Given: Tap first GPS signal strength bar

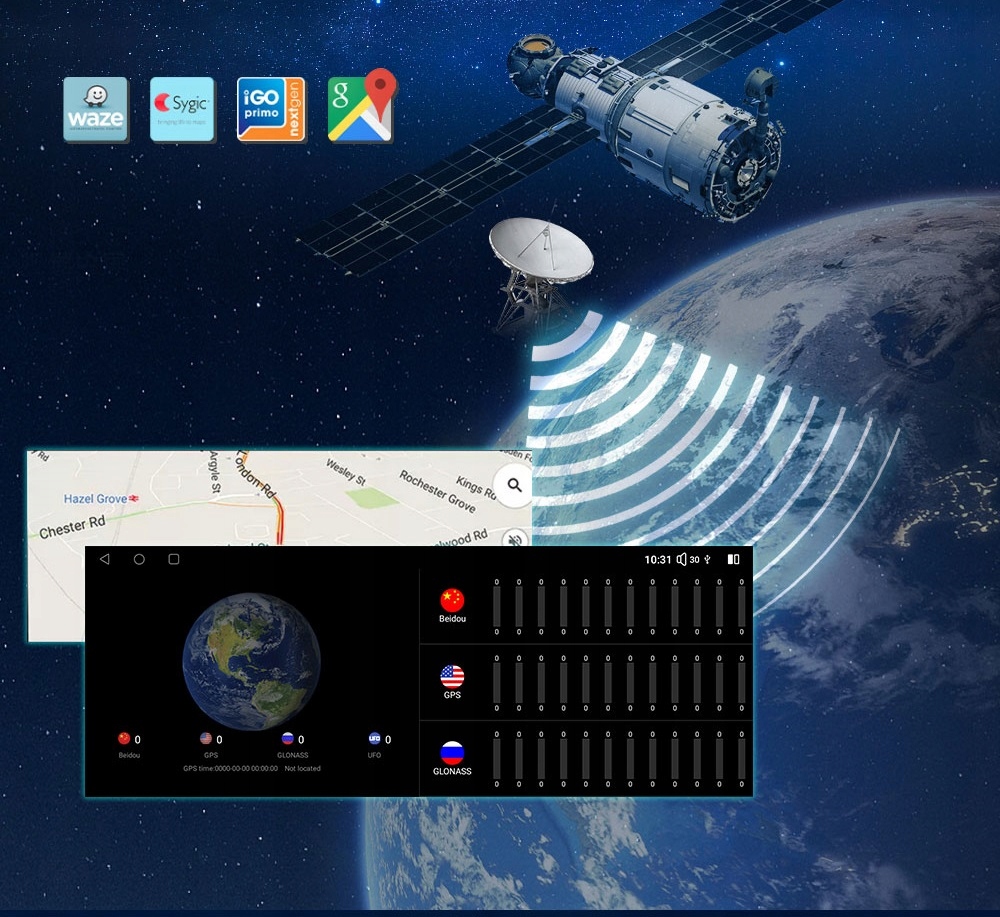Looking at the screenshot, I should [497, 683].
